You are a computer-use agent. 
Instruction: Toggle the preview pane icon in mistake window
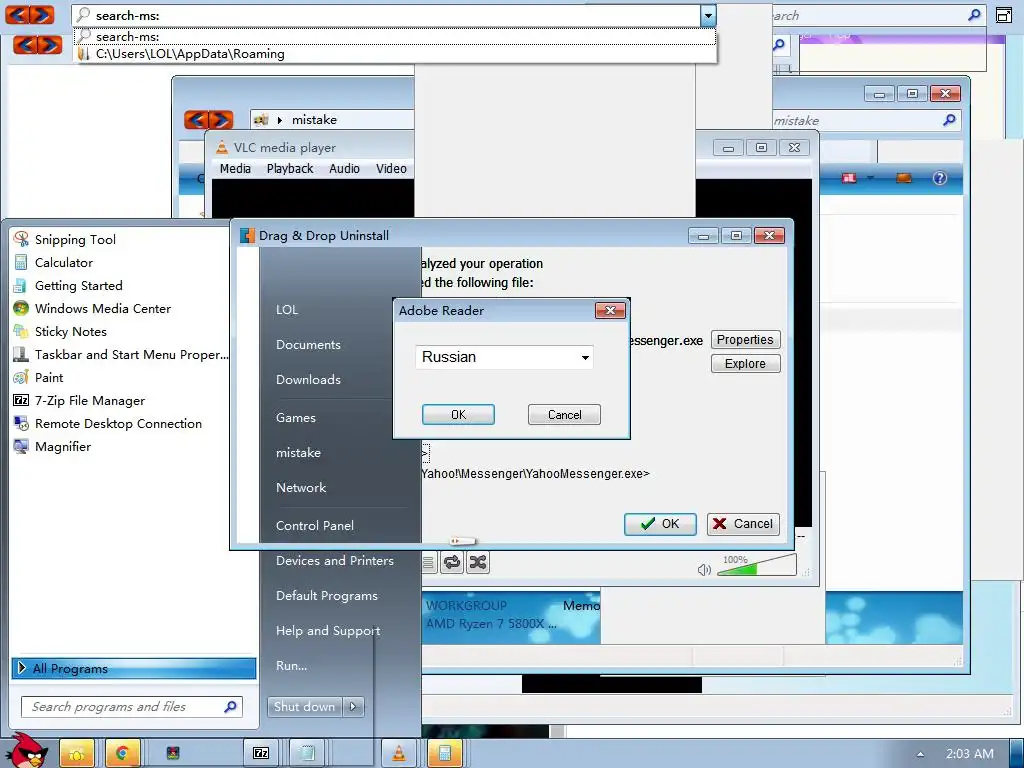[x=904, y=178]
